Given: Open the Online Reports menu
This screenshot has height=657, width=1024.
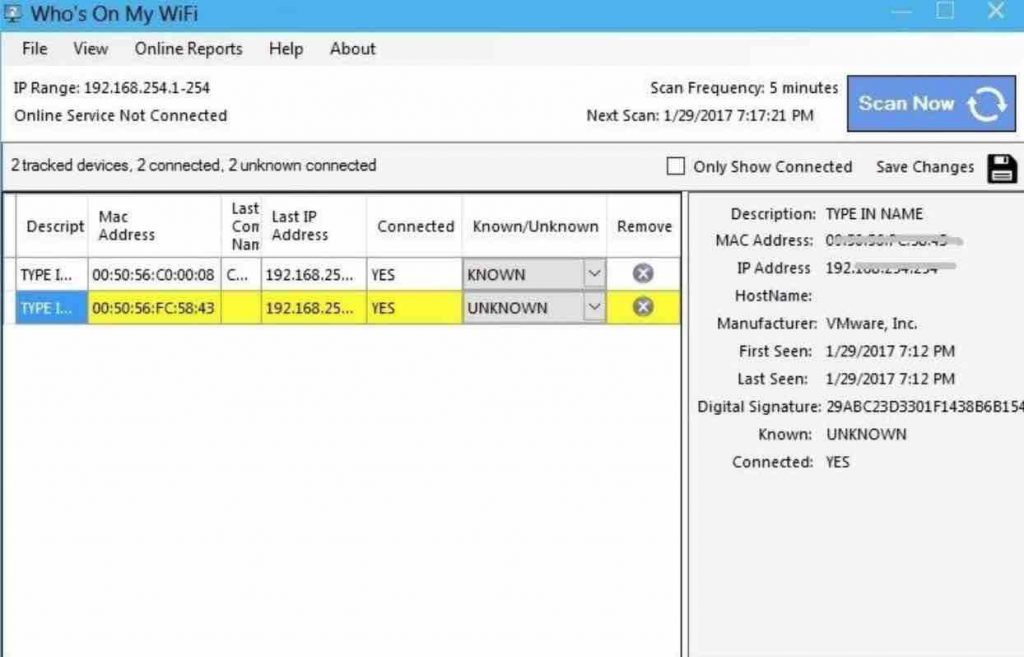Looking at the screenshot, I should point(188,48).
